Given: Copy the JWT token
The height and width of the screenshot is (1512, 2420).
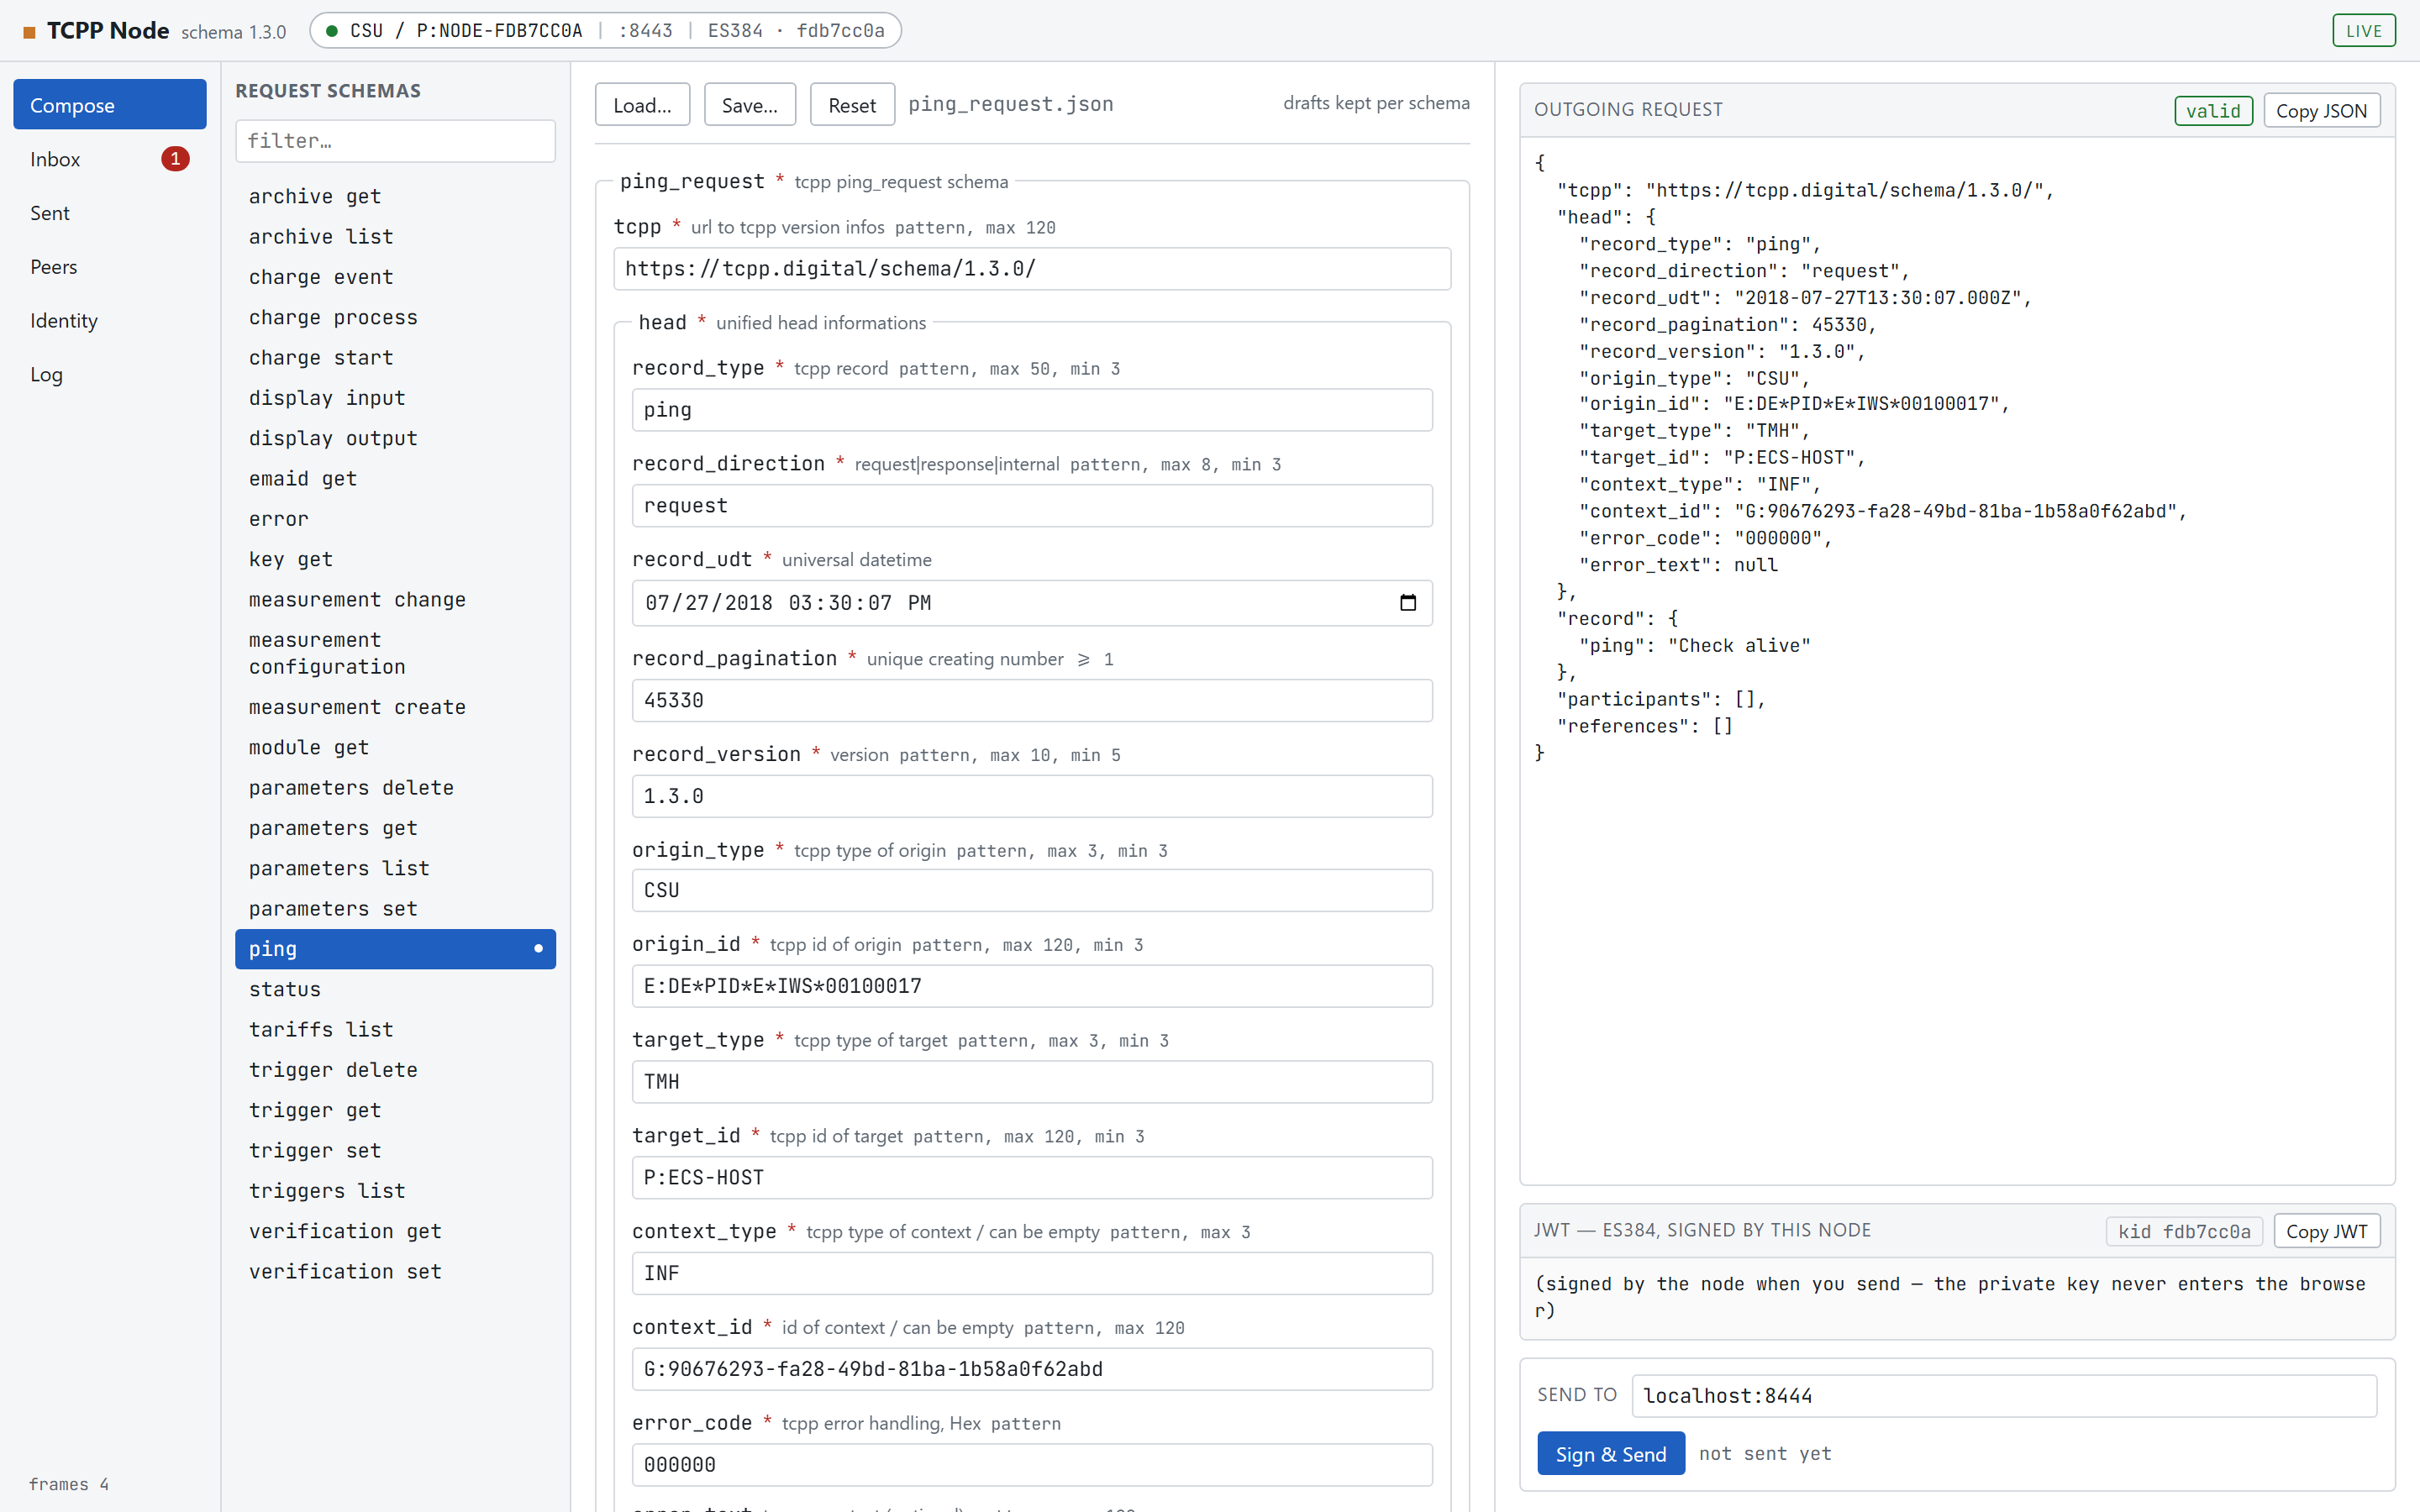Looking at the screenshot, I should [x=2326, y=1231].
